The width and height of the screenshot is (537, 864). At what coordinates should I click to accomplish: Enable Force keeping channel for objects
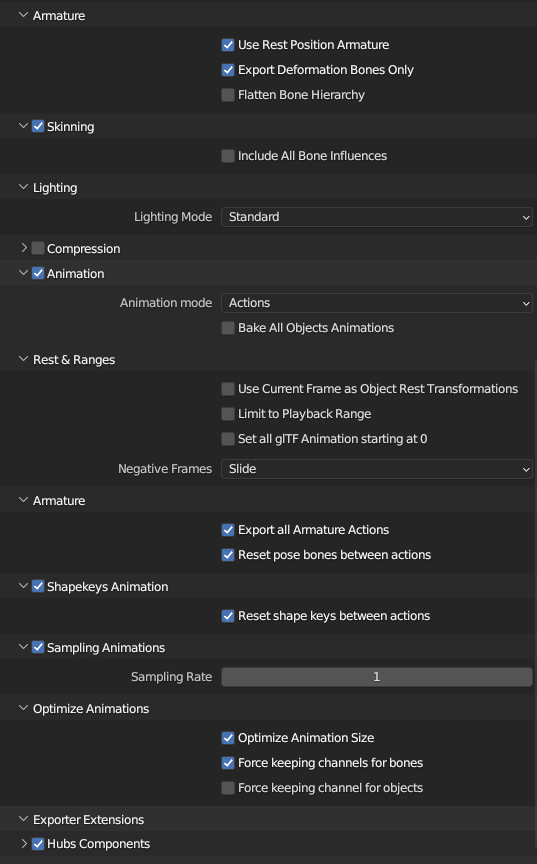click(228, 788)
